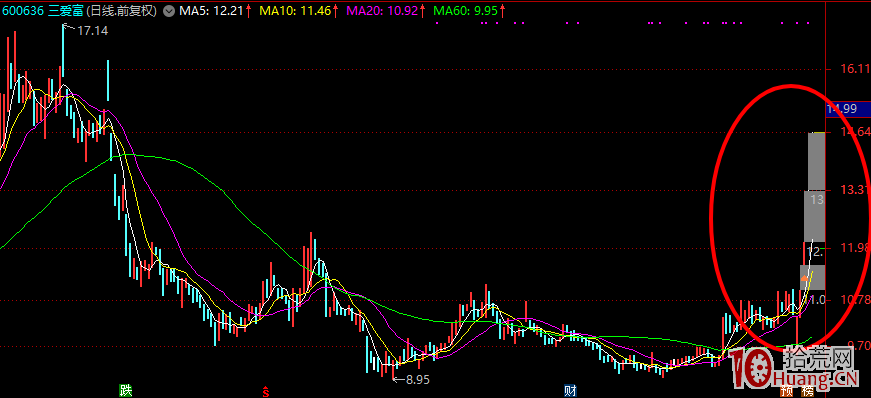The width and height of the screenshot is (871, 398).
Task: Click the green 跌 event marker icon
Action: click(x=126, y=391)
